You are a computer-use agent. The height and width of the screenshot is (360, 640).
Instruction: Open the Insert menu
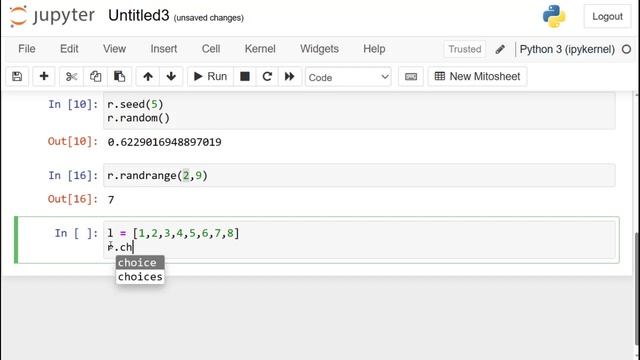tap(164, 49)
